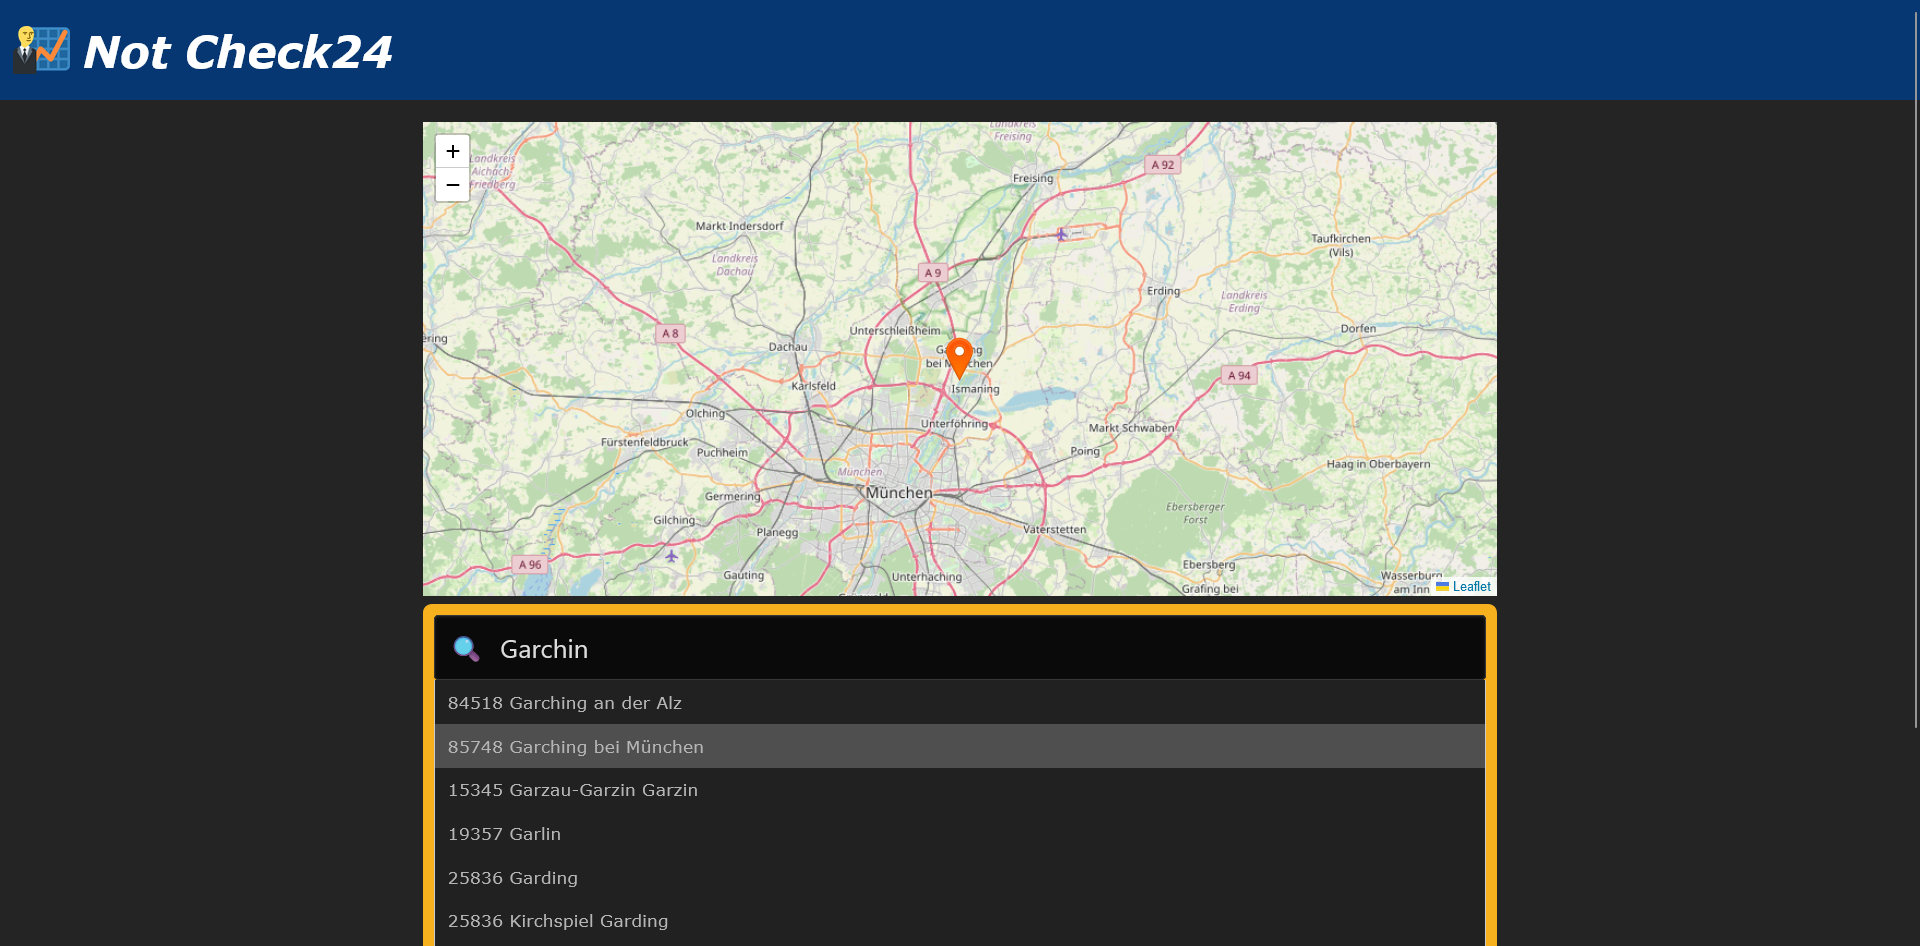Click the A 94 highway shield
1920x946 pixels.
point(1239,376)
